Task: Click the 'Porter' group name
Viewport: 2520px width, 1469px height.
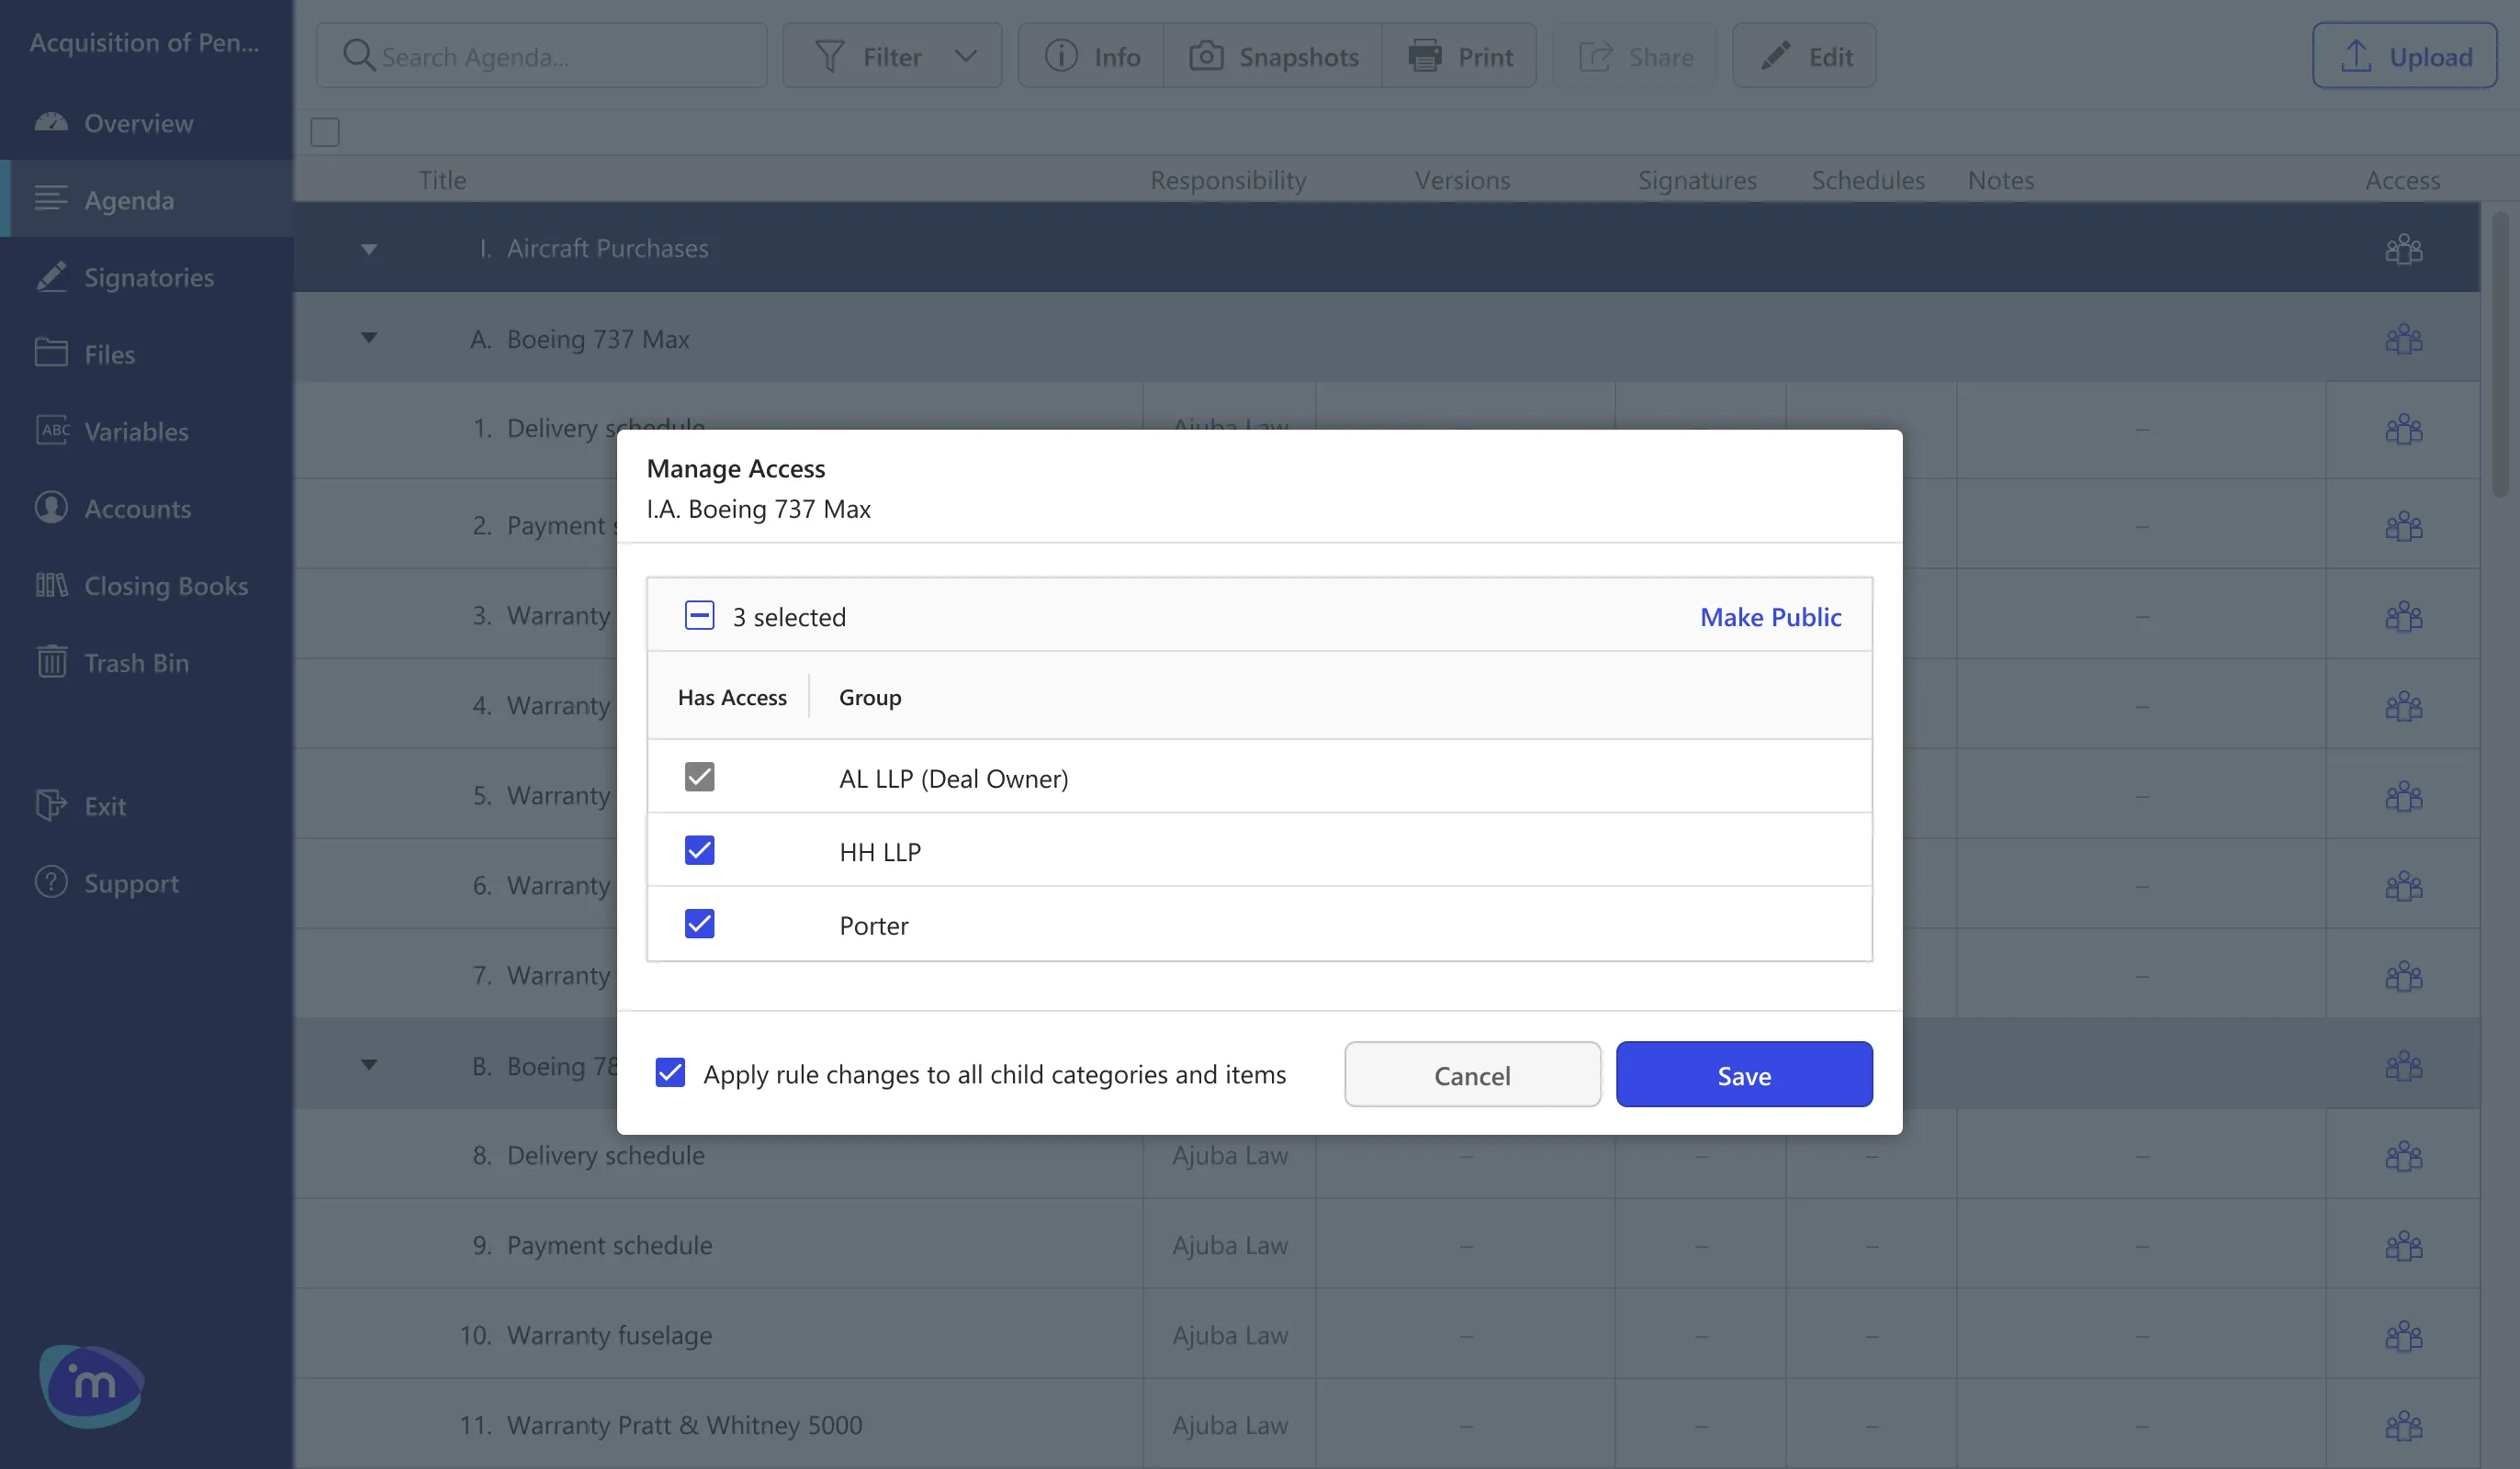Action: (x=874, y=925)
